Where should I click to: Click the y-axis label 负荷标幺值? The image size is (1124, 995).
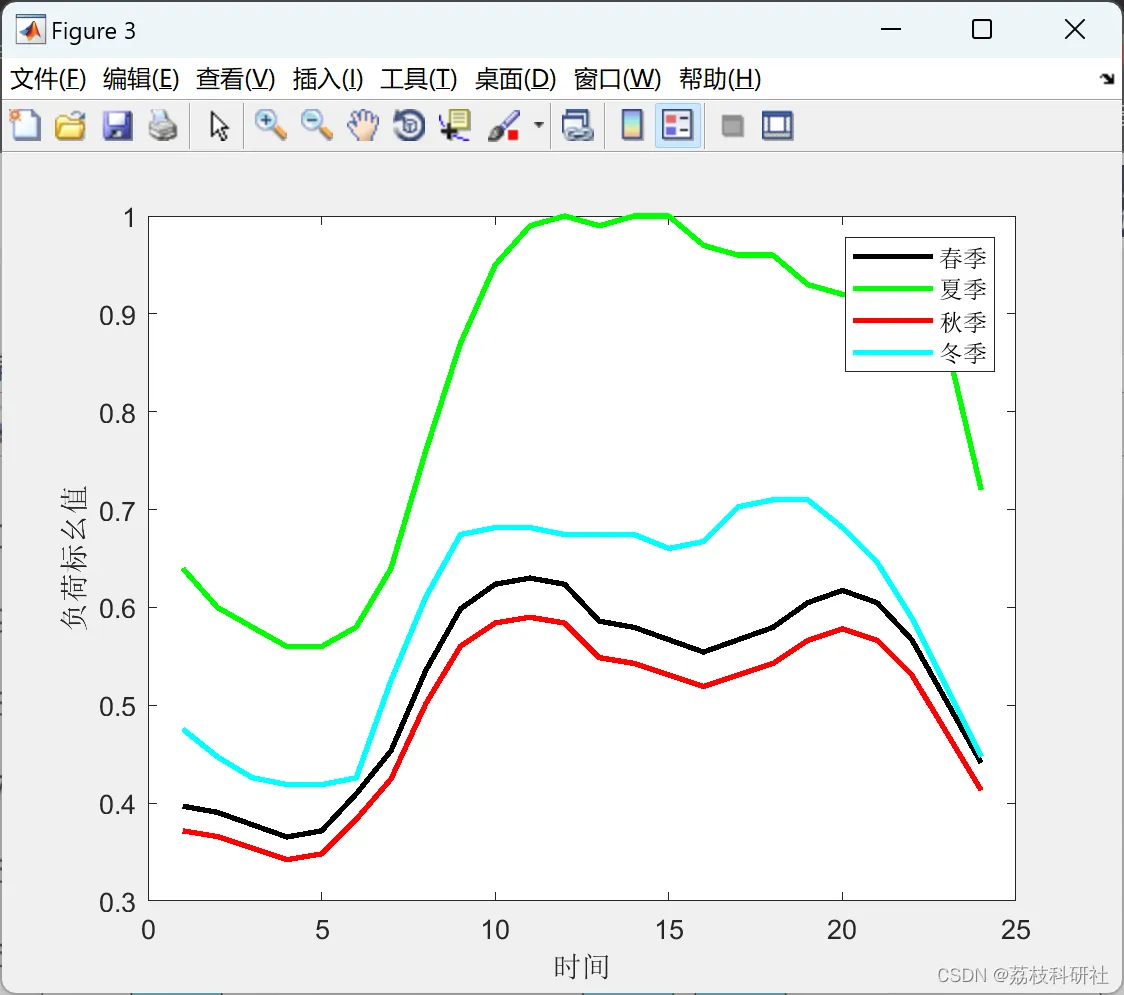(73, 558)
